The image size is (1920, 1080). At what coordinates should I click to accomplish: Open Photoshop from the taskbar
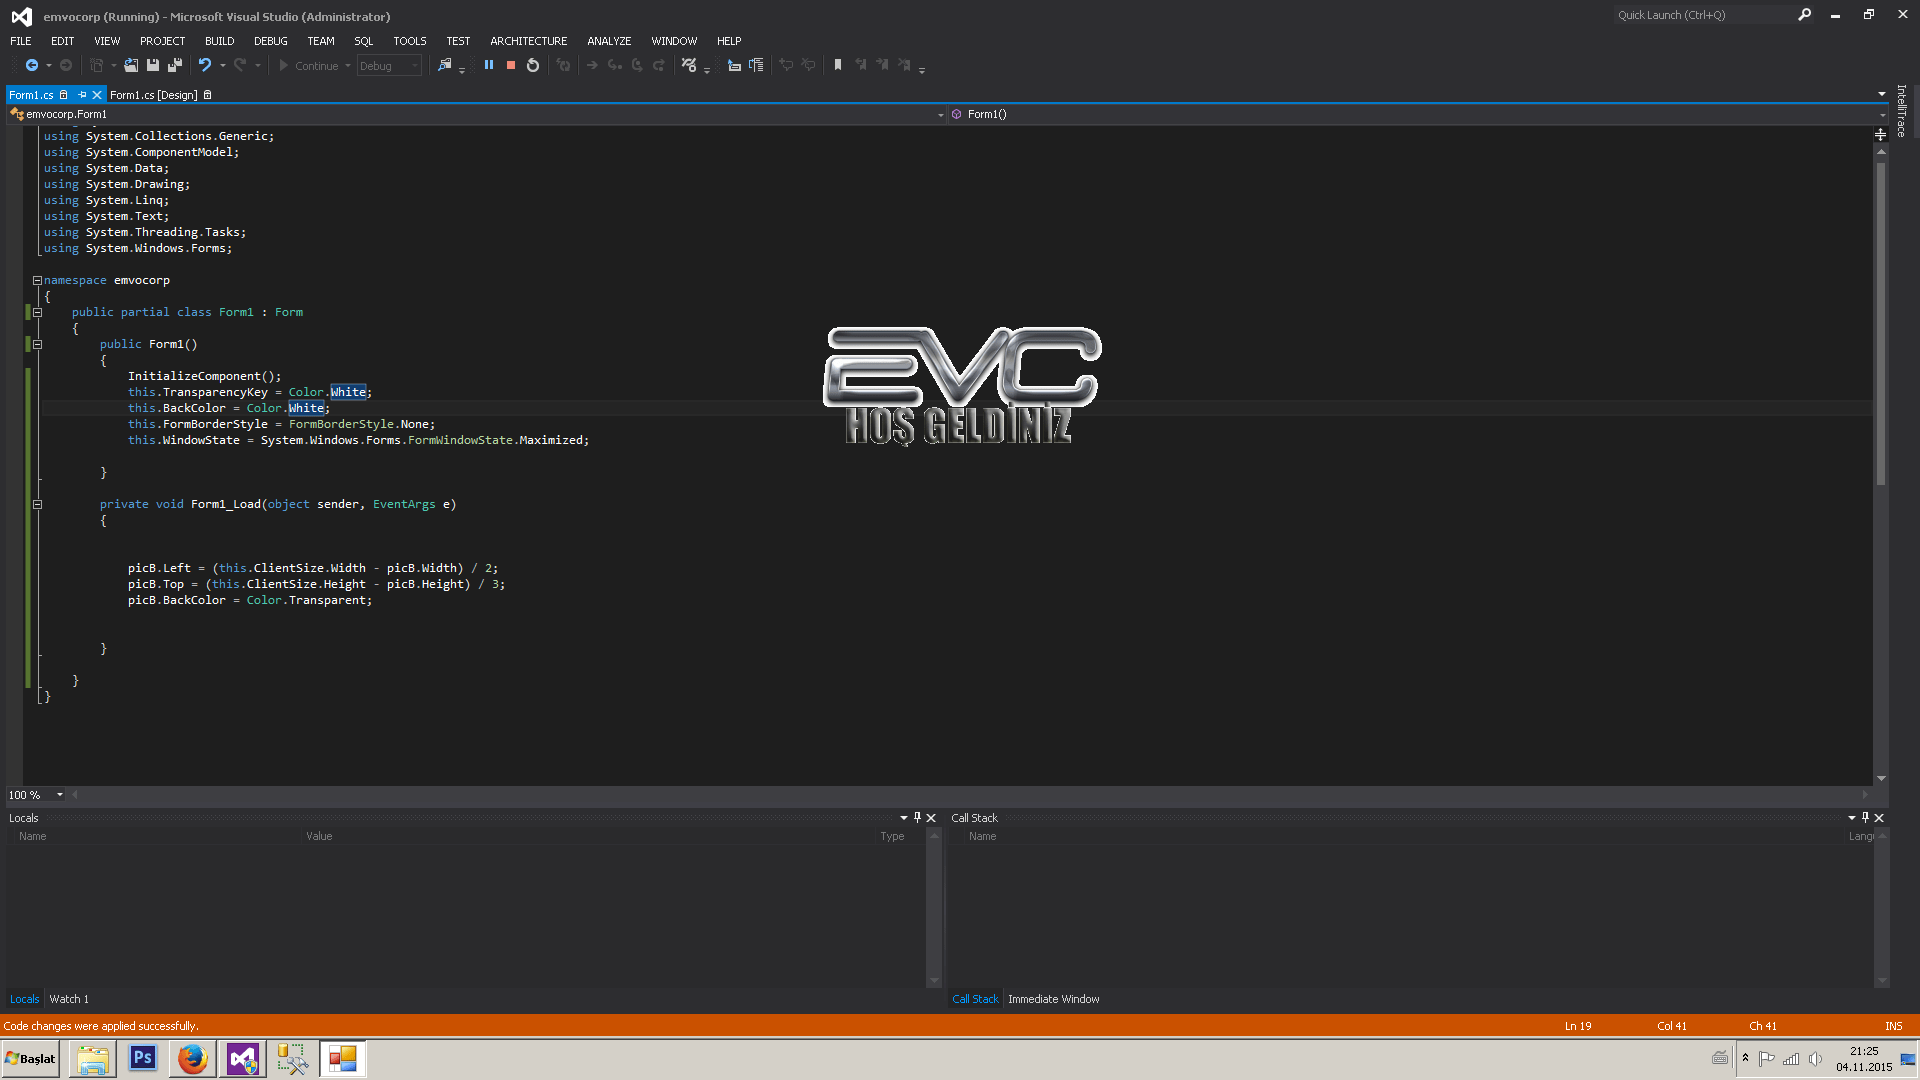tap(143, 1058)
